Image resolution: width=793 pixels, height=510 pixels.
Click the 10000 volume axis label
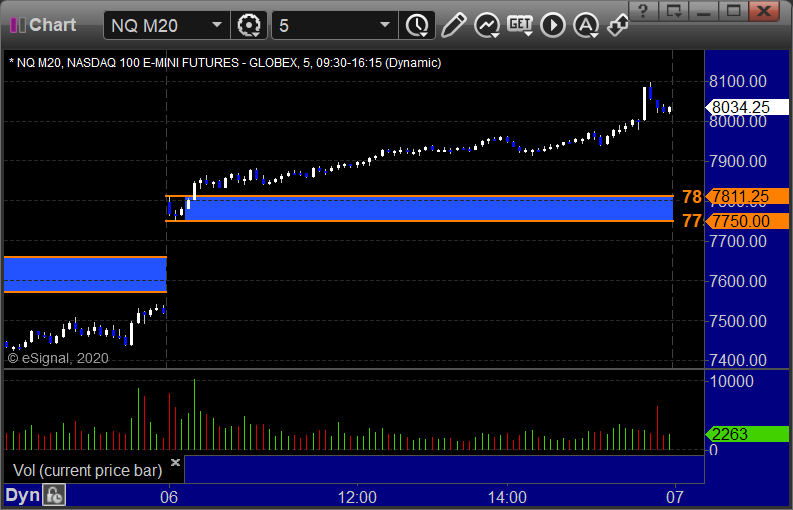[x=731, y=381]
